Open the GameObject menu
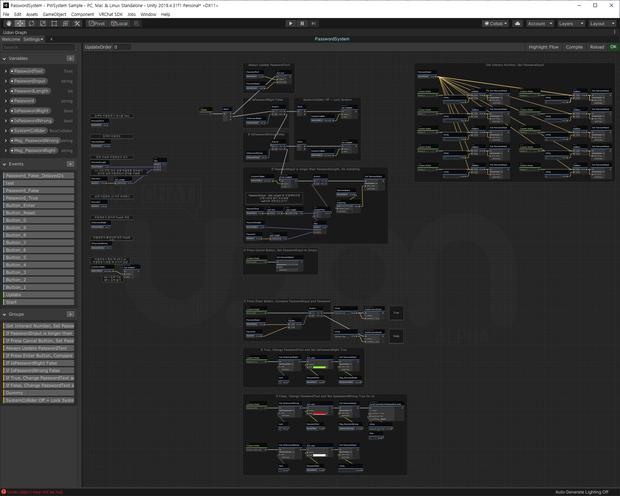This screenshot has height=496, width=620. click(x=54, y=14)
